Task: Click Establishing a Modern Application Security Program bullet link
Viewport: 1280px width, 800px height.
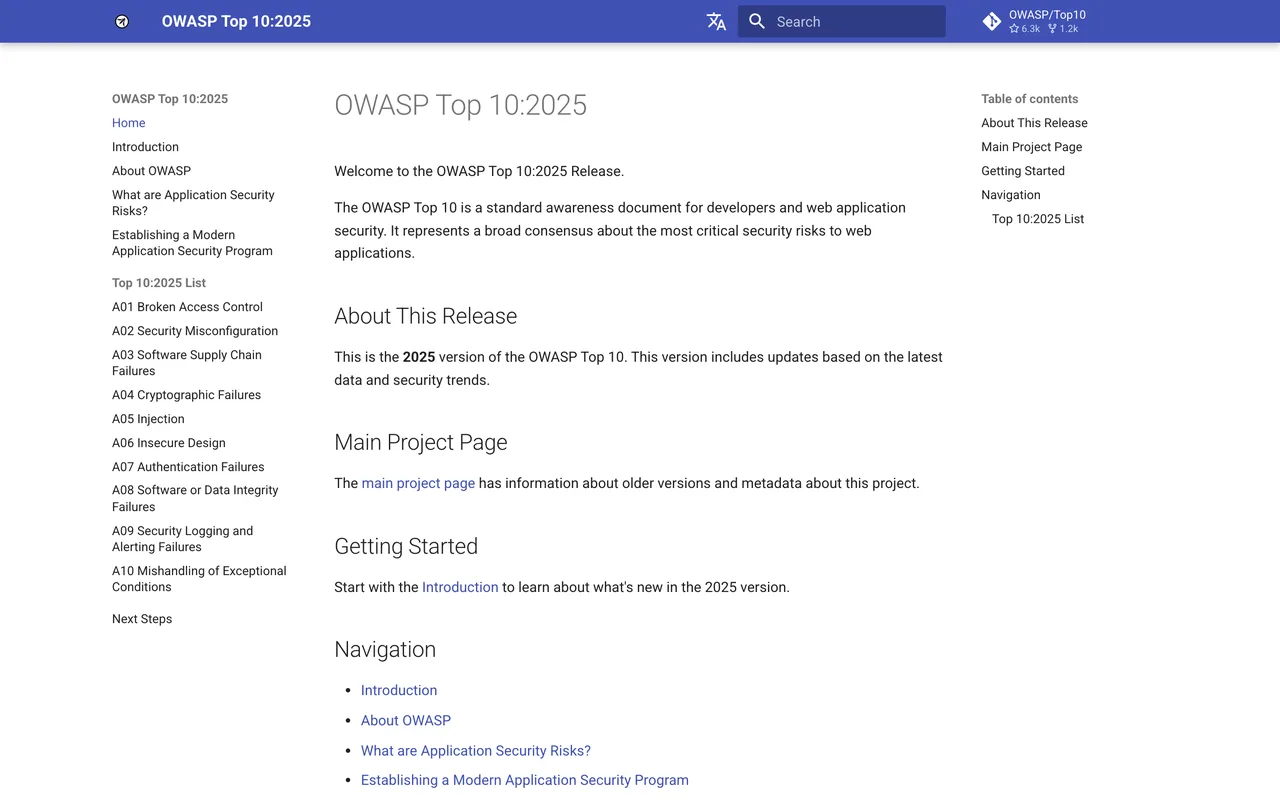Action: point(525,780)
